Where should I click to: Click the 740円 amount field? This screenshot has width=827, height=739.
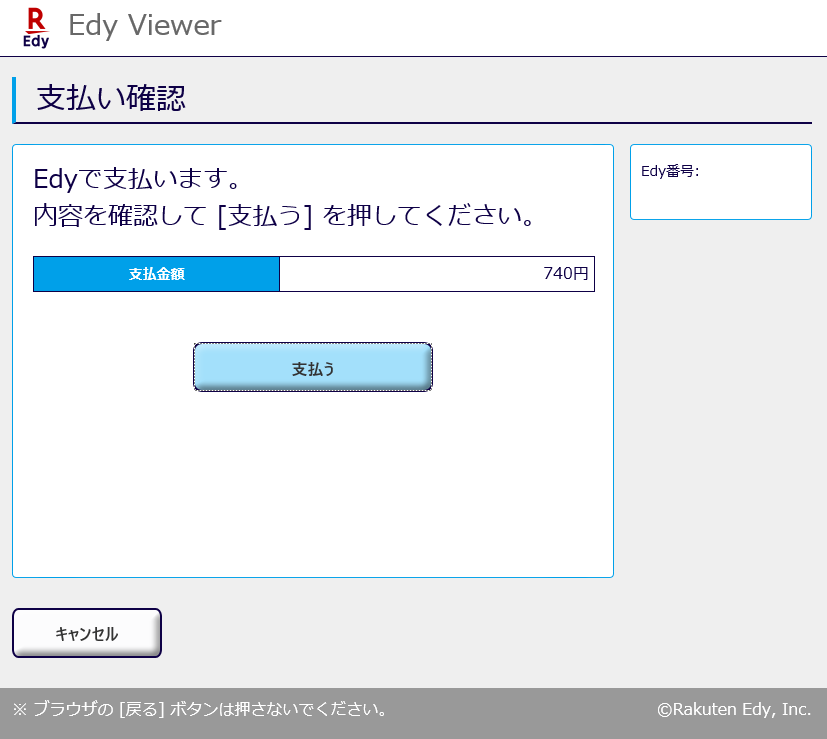(x=436, y=274)
